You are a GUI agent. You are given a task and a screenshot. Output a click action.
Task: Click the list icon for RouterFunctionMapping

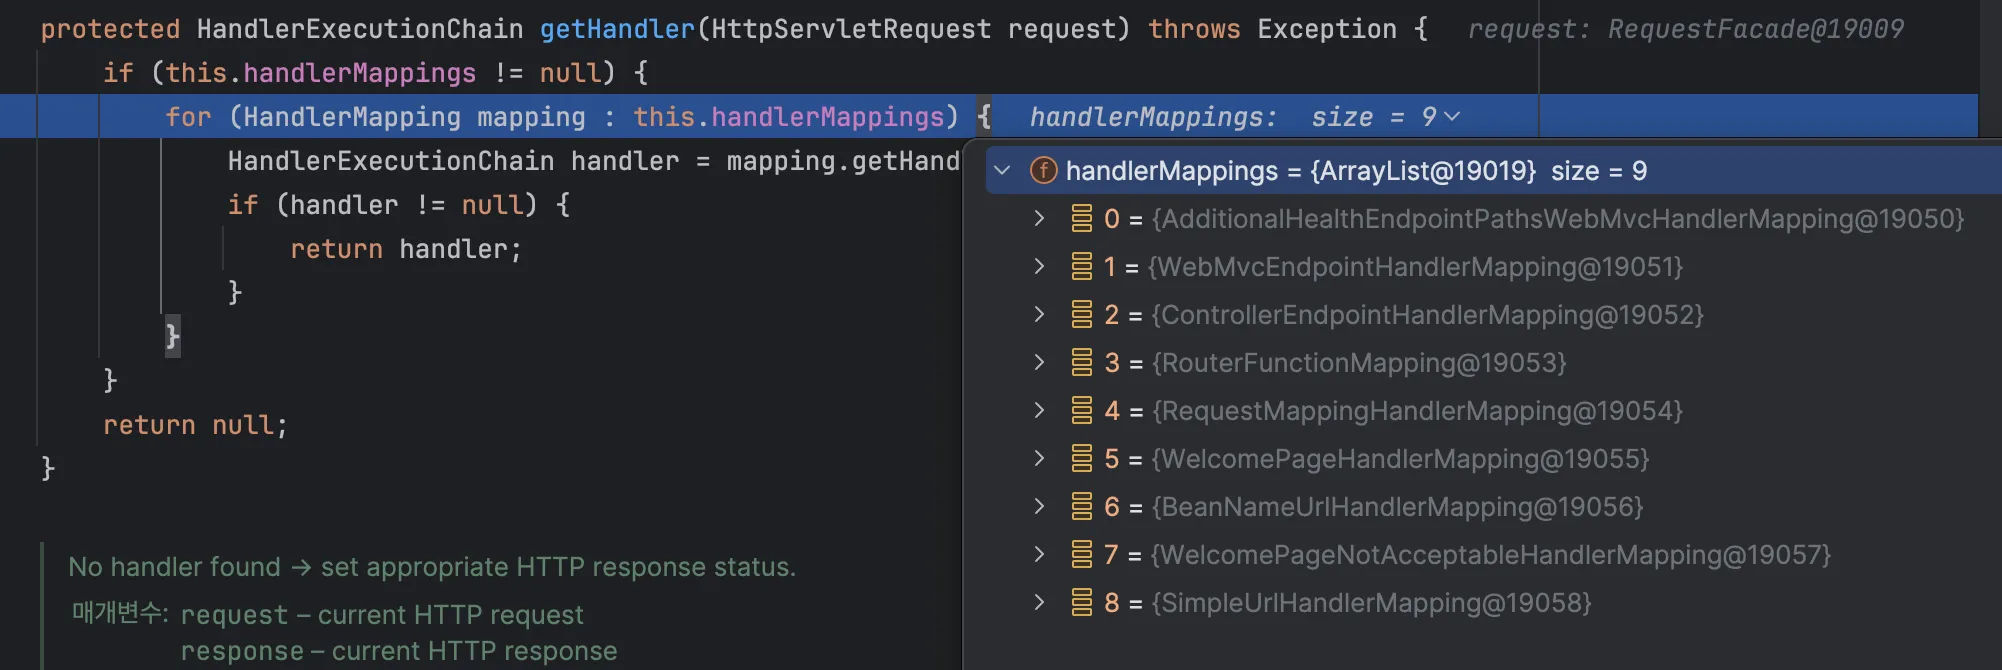pyautogui.click(x=1081, y=363)
